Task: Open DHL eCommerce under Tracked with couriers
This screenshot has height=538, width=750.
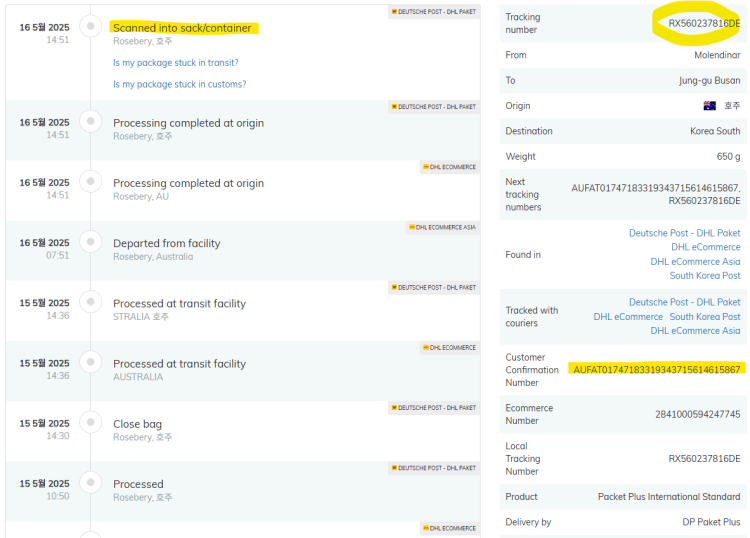Action: pyautogui.click(x=628, y=317)
